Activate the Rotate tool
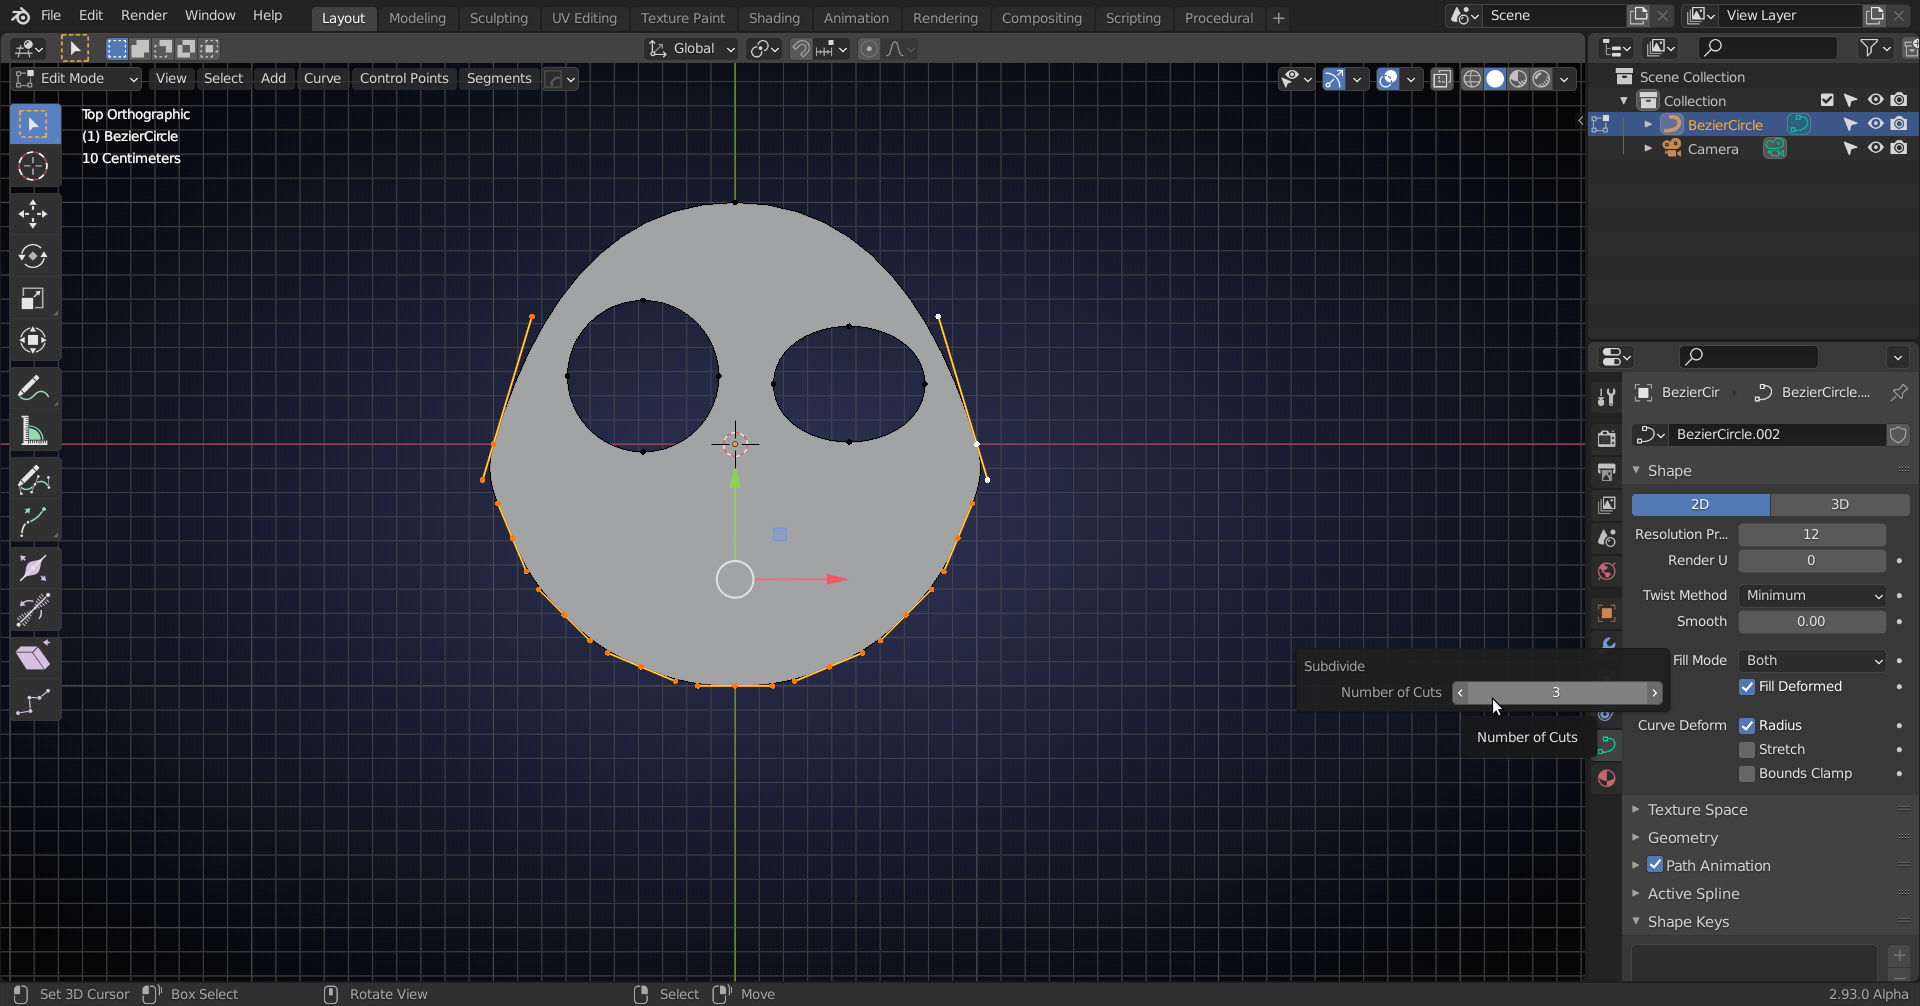Image resolution: width=1920 pixels, height=1006 pixels. pos(33,256)
